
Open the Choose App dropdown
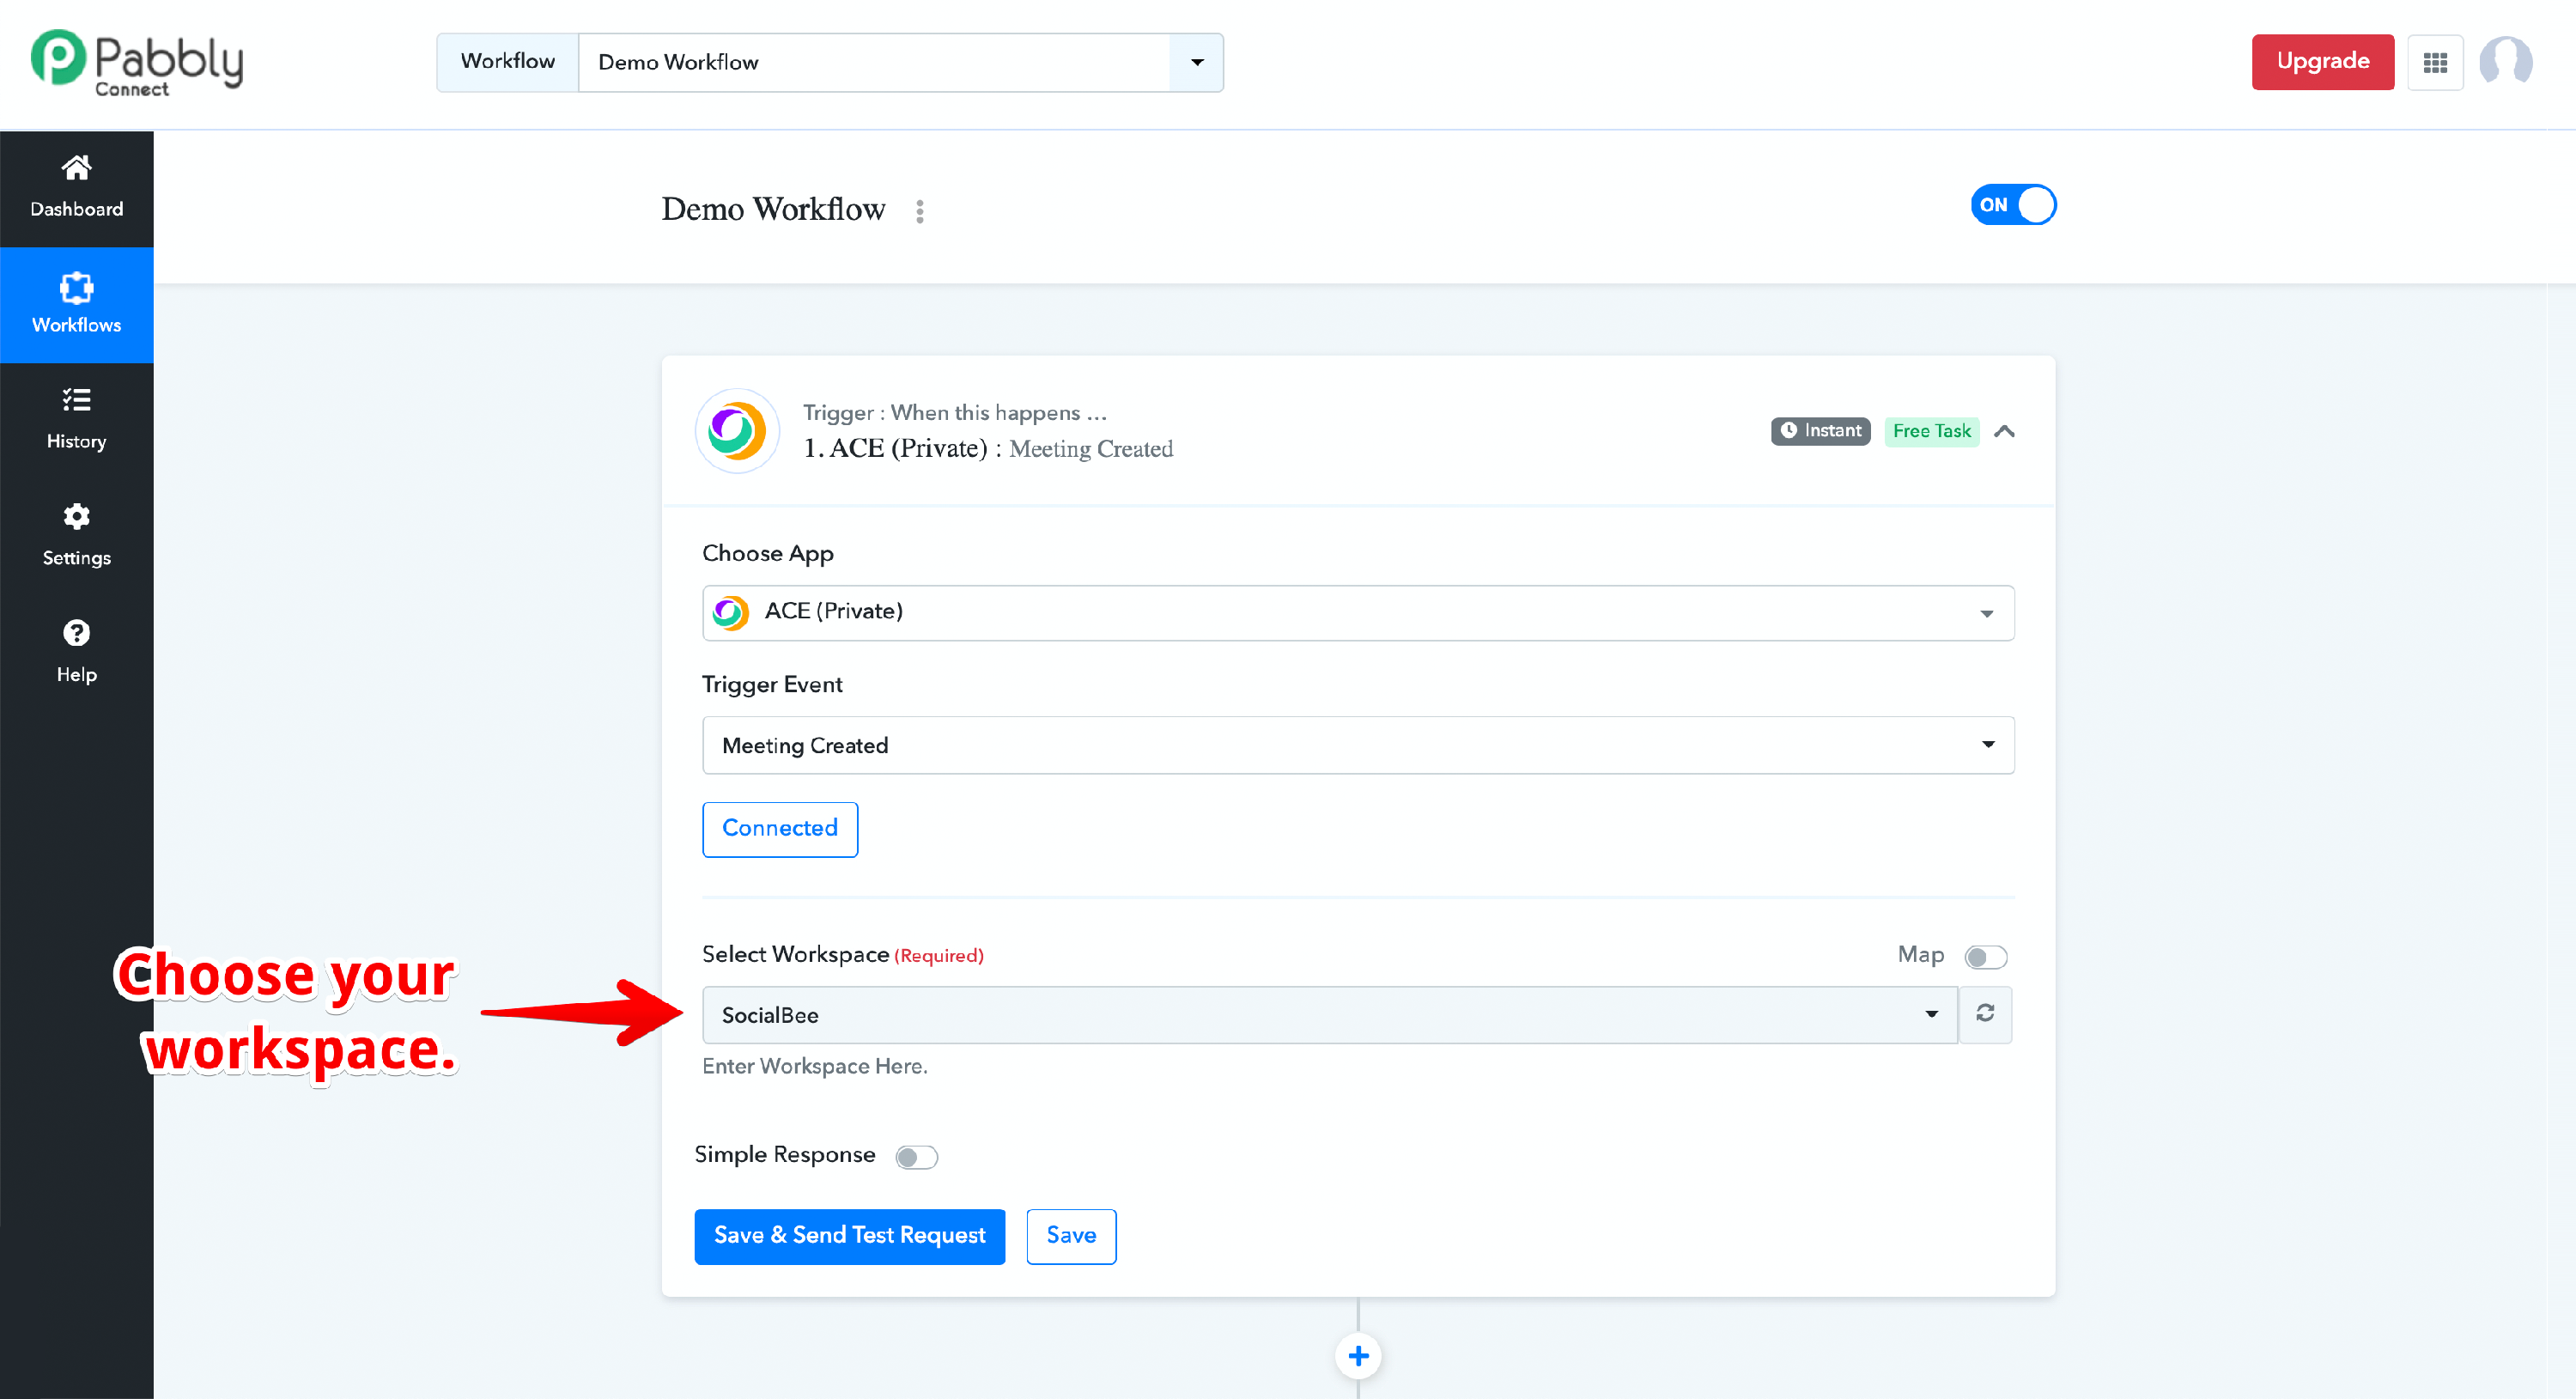tap(1357, 612)
